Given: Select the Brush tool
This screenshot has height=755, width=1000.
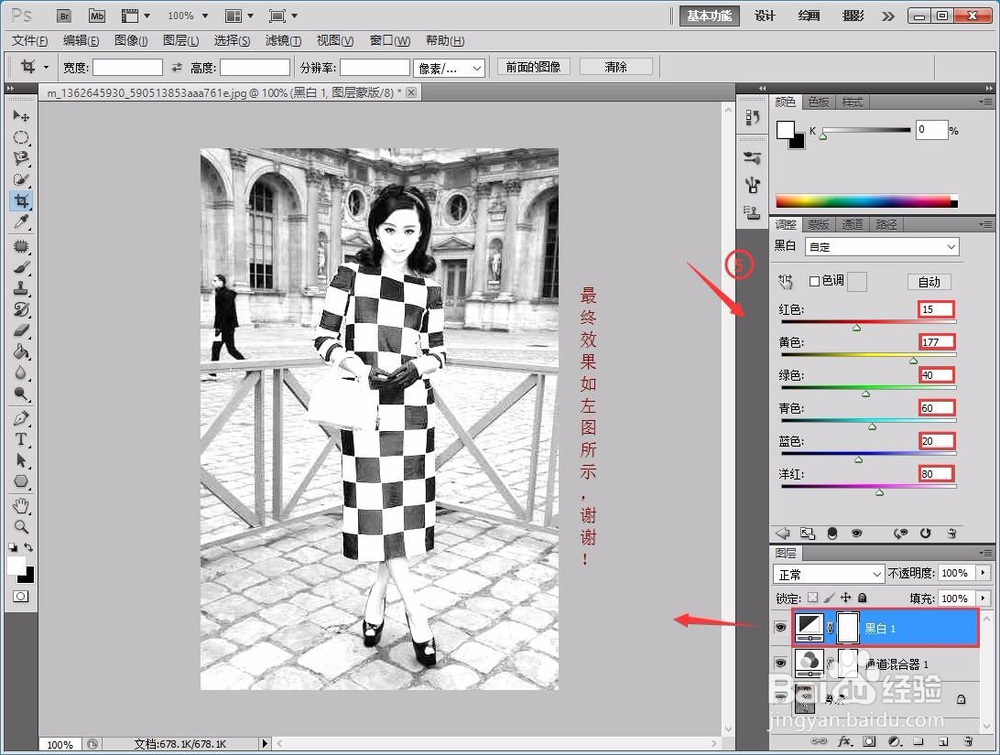Looking at the screenshot, I should pos(21,267).
